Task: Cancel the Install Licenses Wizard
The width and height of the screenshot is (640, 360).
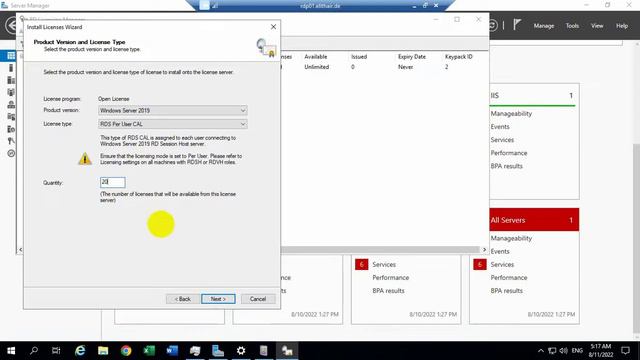Action: click(x=258, y=299)
